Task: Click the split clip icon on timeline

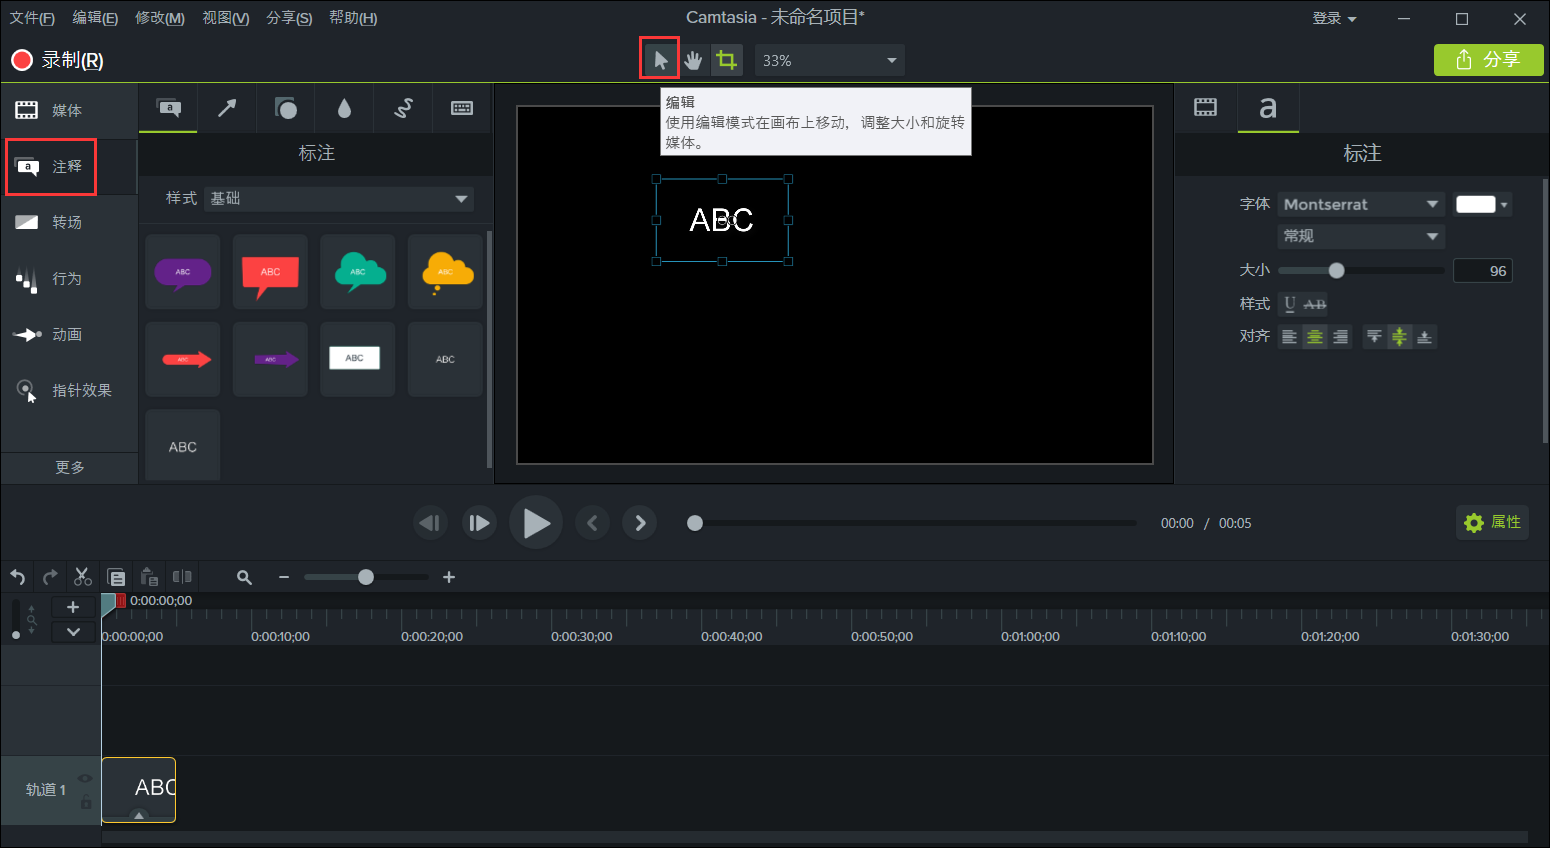Action: pos(182,577)
